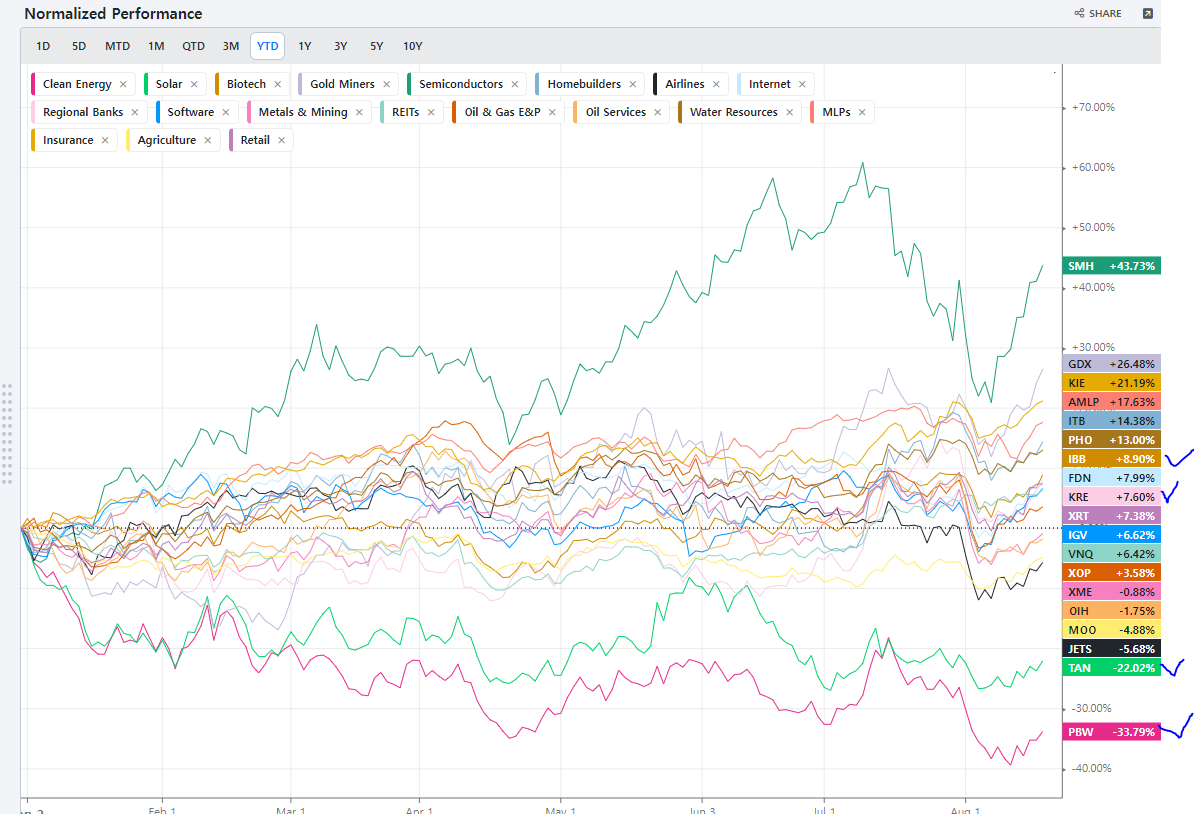The width and height of the screenshot is (1194, 814).
Task: Click the Biotech color swatch in legend
Action: (218, 85)
